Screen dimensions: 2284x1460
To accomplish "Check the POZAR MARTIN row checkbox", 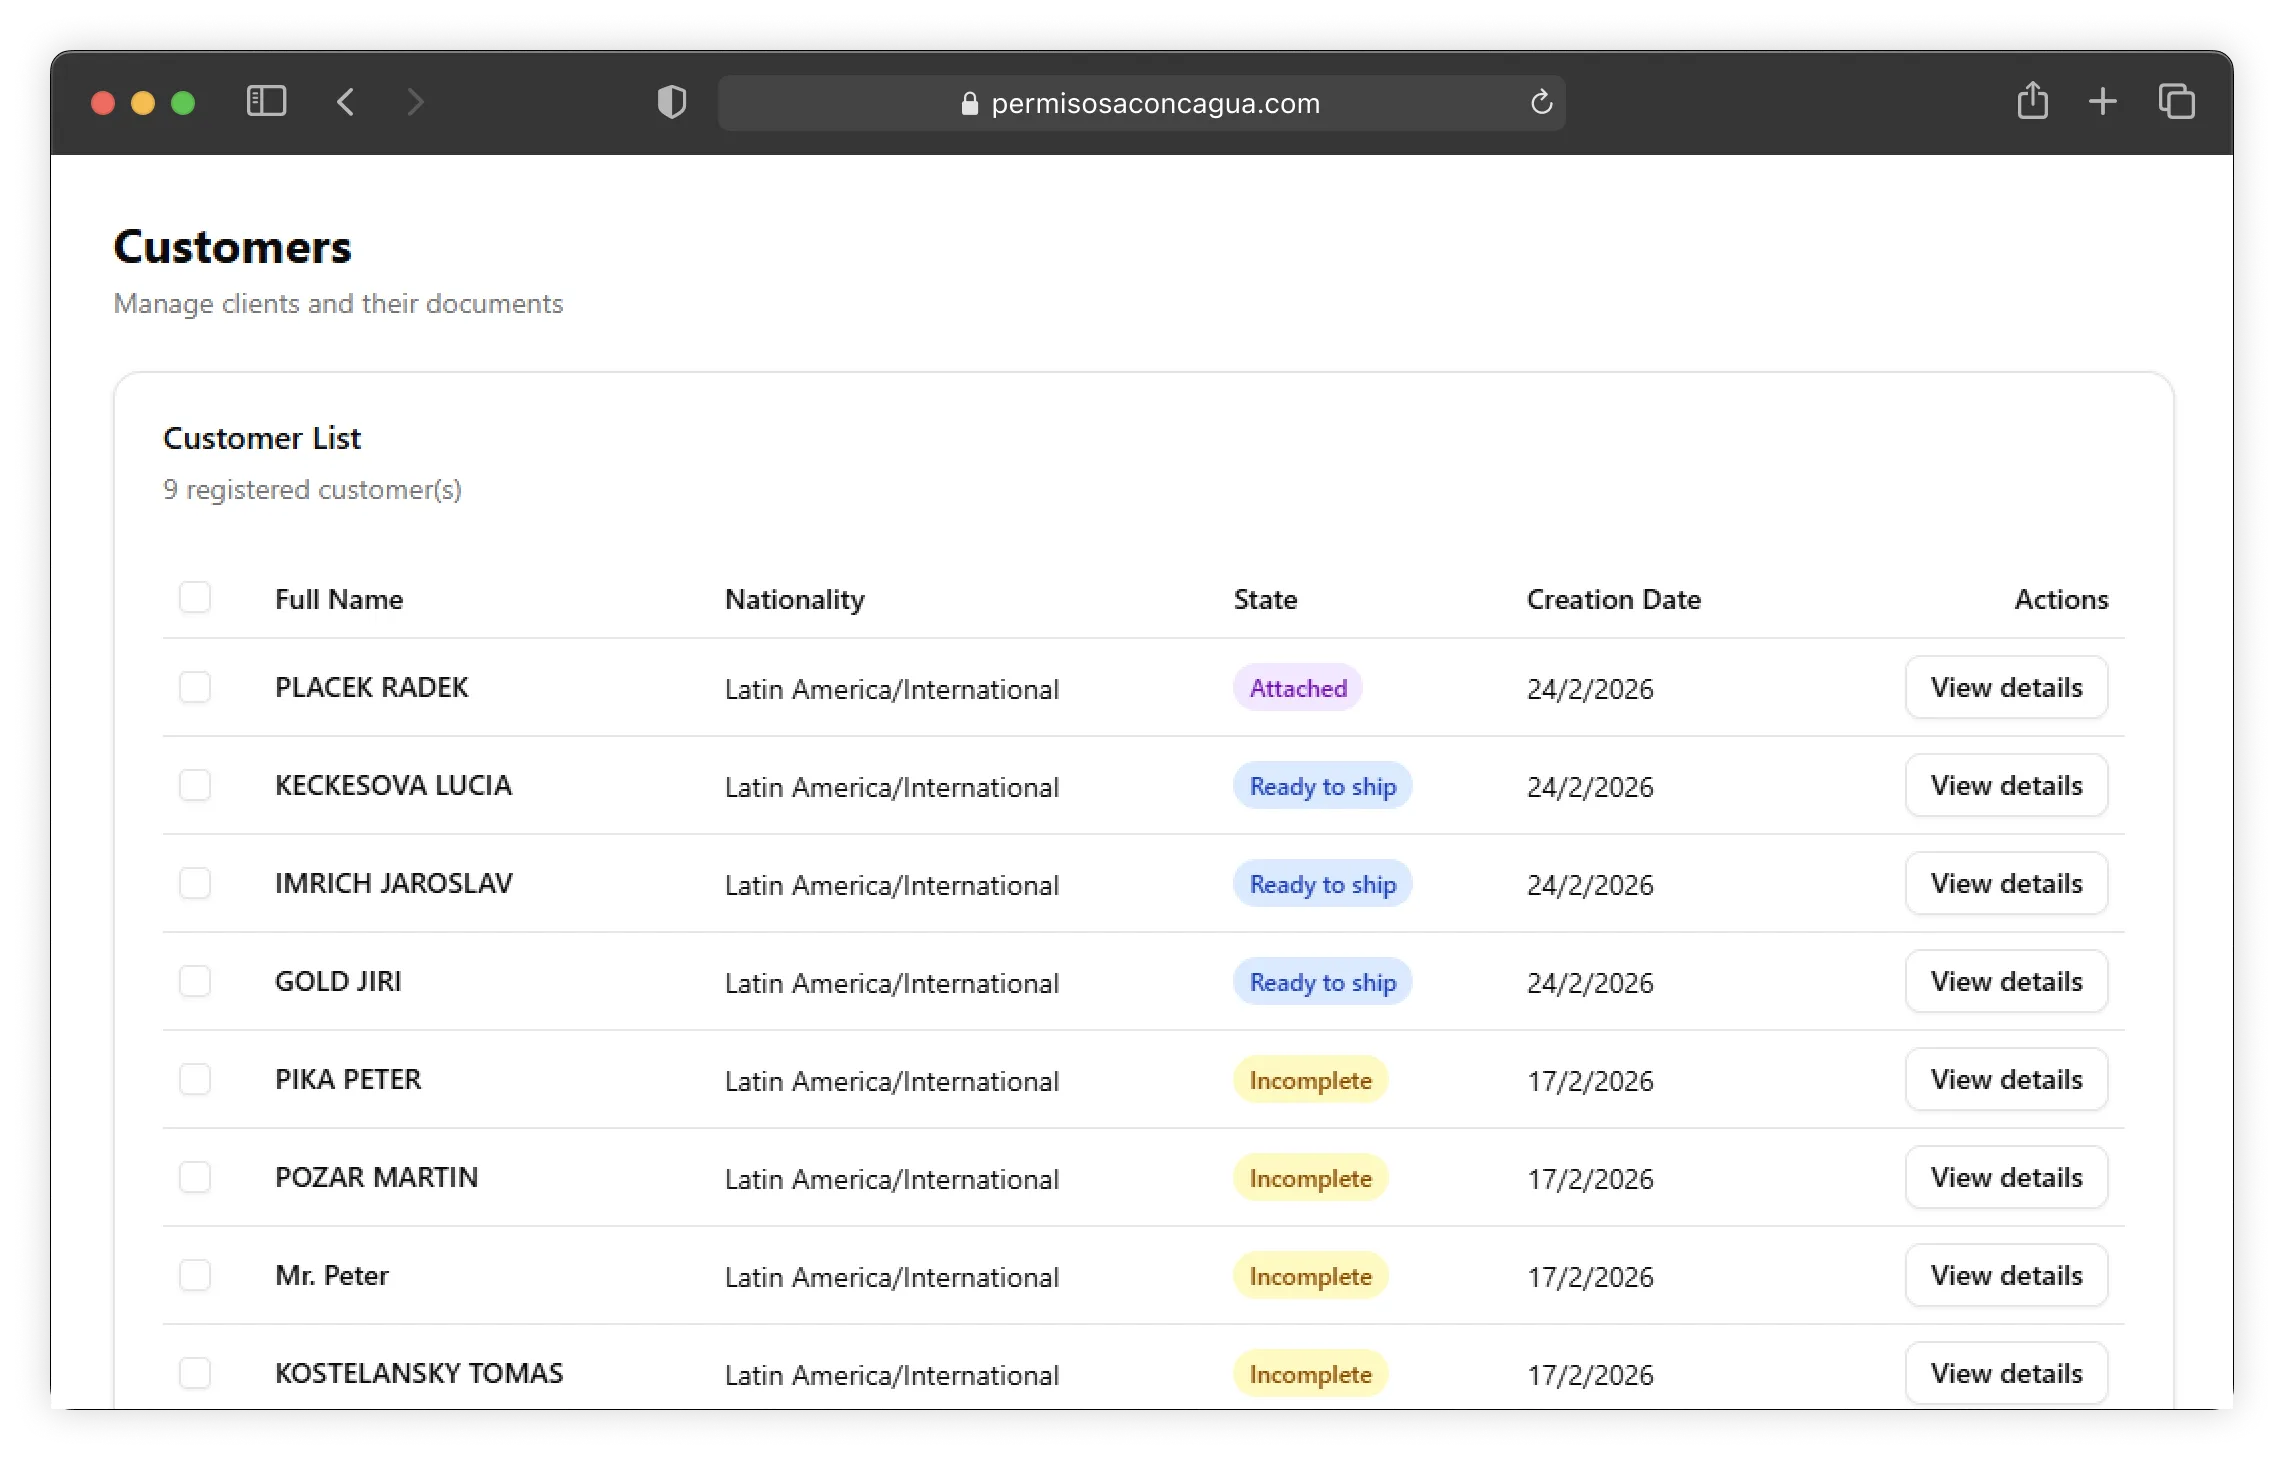I will coord(195,1177).
